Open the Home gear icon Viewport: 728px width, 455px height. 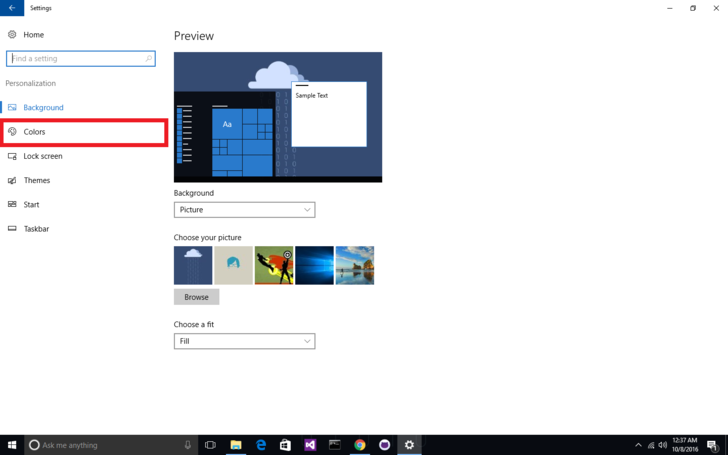click(12, 34)
